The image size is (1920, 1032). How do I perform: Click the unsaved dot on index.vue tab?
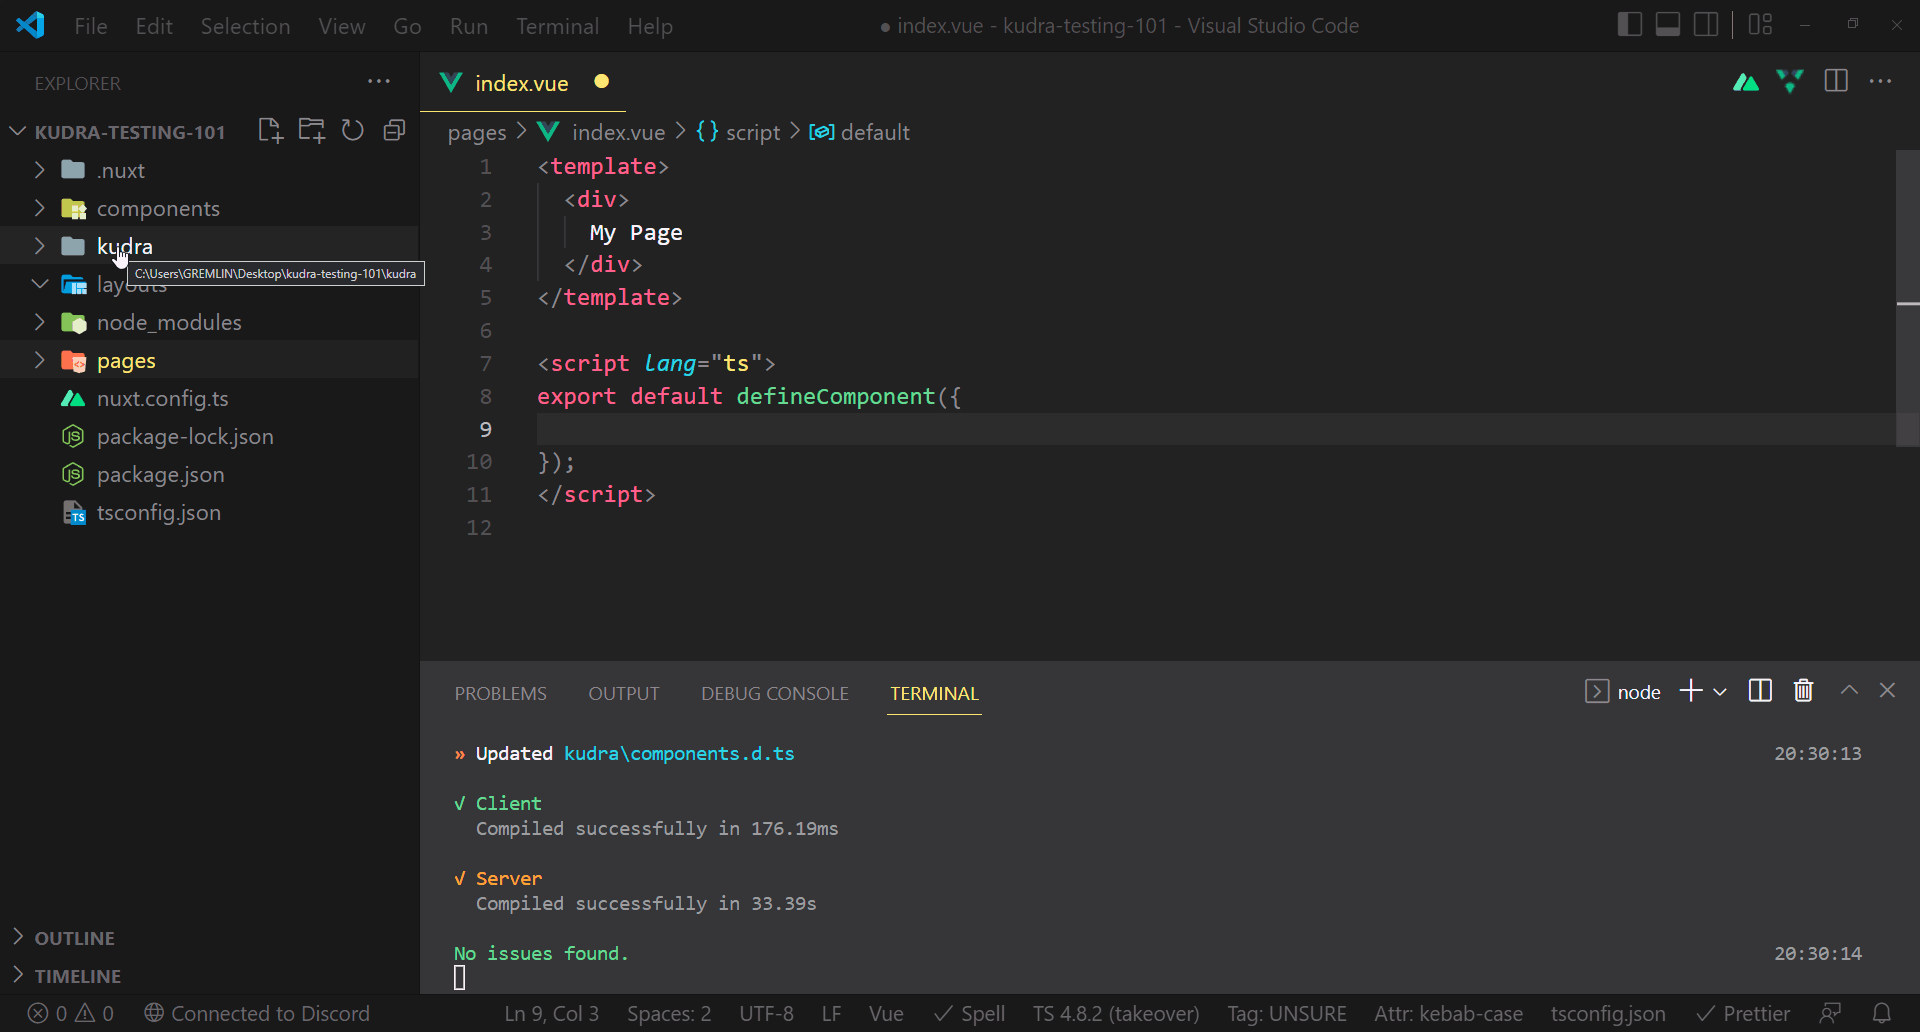601,81
